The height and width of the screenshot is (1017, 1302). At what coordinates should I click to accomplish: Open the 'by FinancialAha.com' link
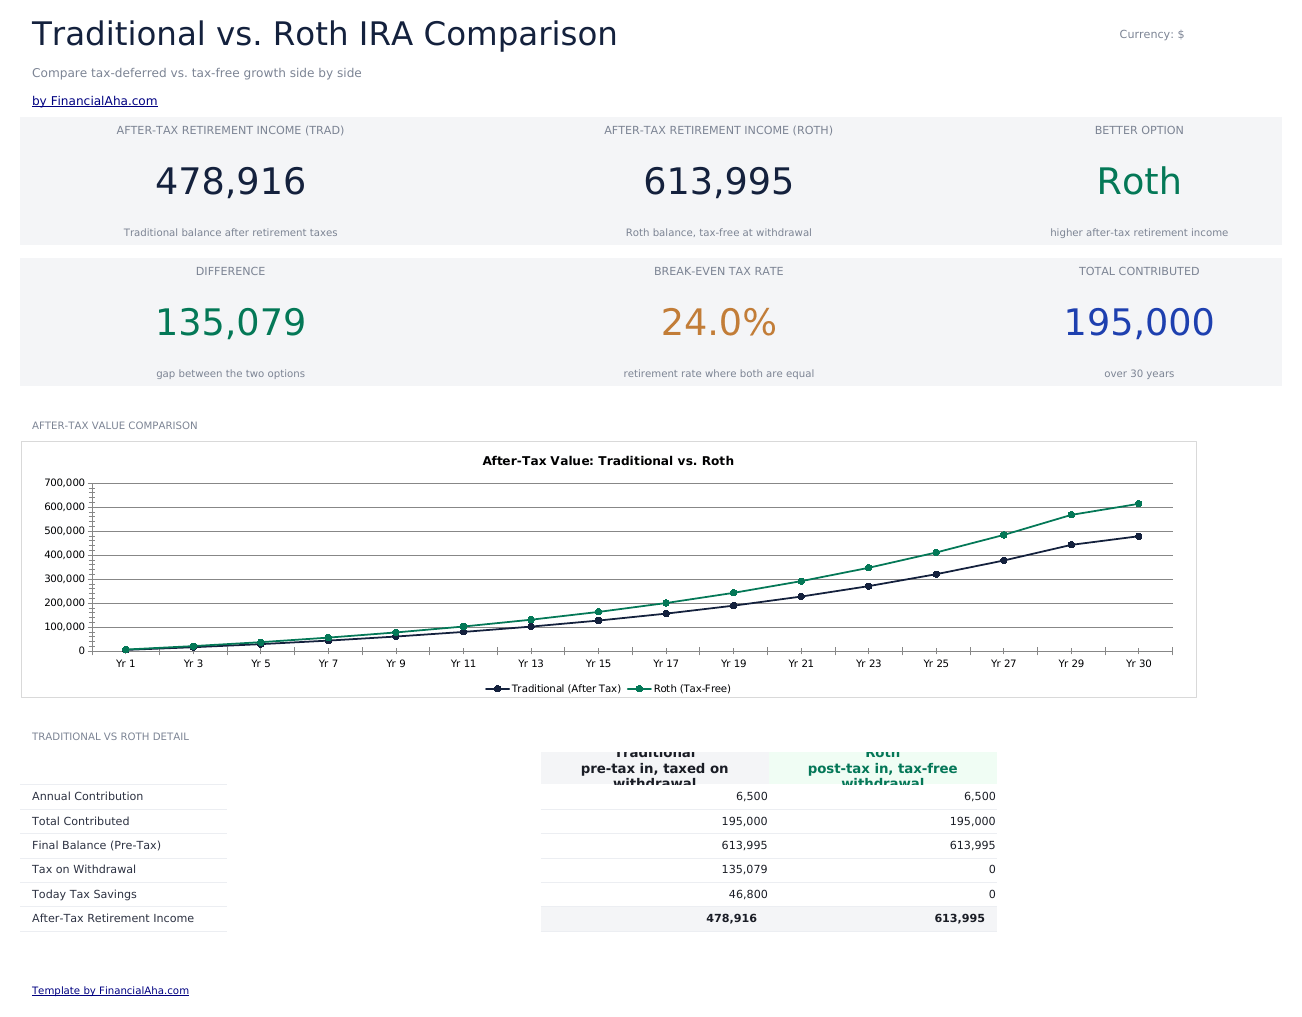tap(95, 101)
